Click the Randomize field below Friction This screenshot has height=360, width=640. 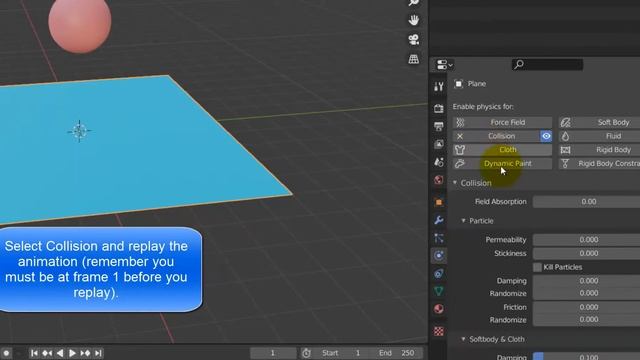coord(587,320)
